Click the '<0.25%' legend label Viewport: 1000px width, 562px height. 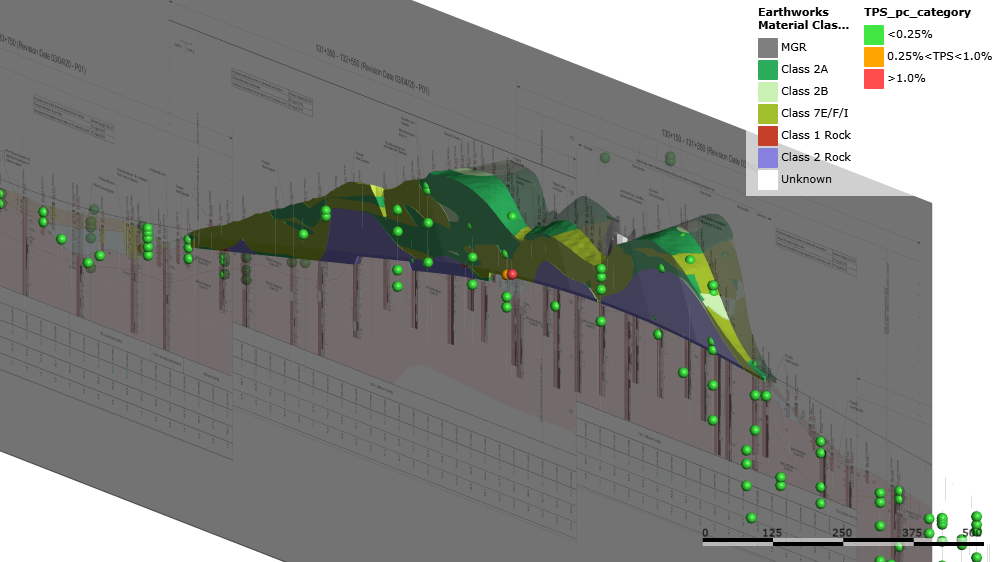909,34
